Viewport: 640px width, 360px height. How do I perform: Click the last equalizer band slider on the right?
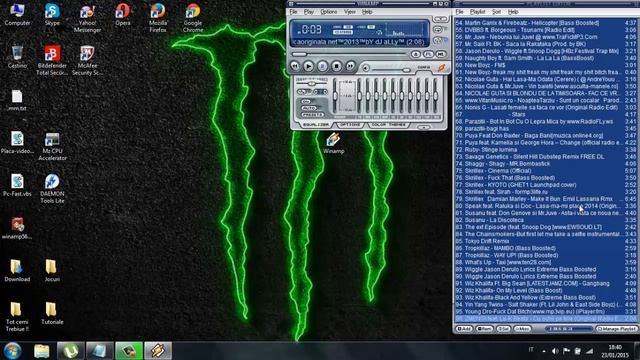[436, 96]
